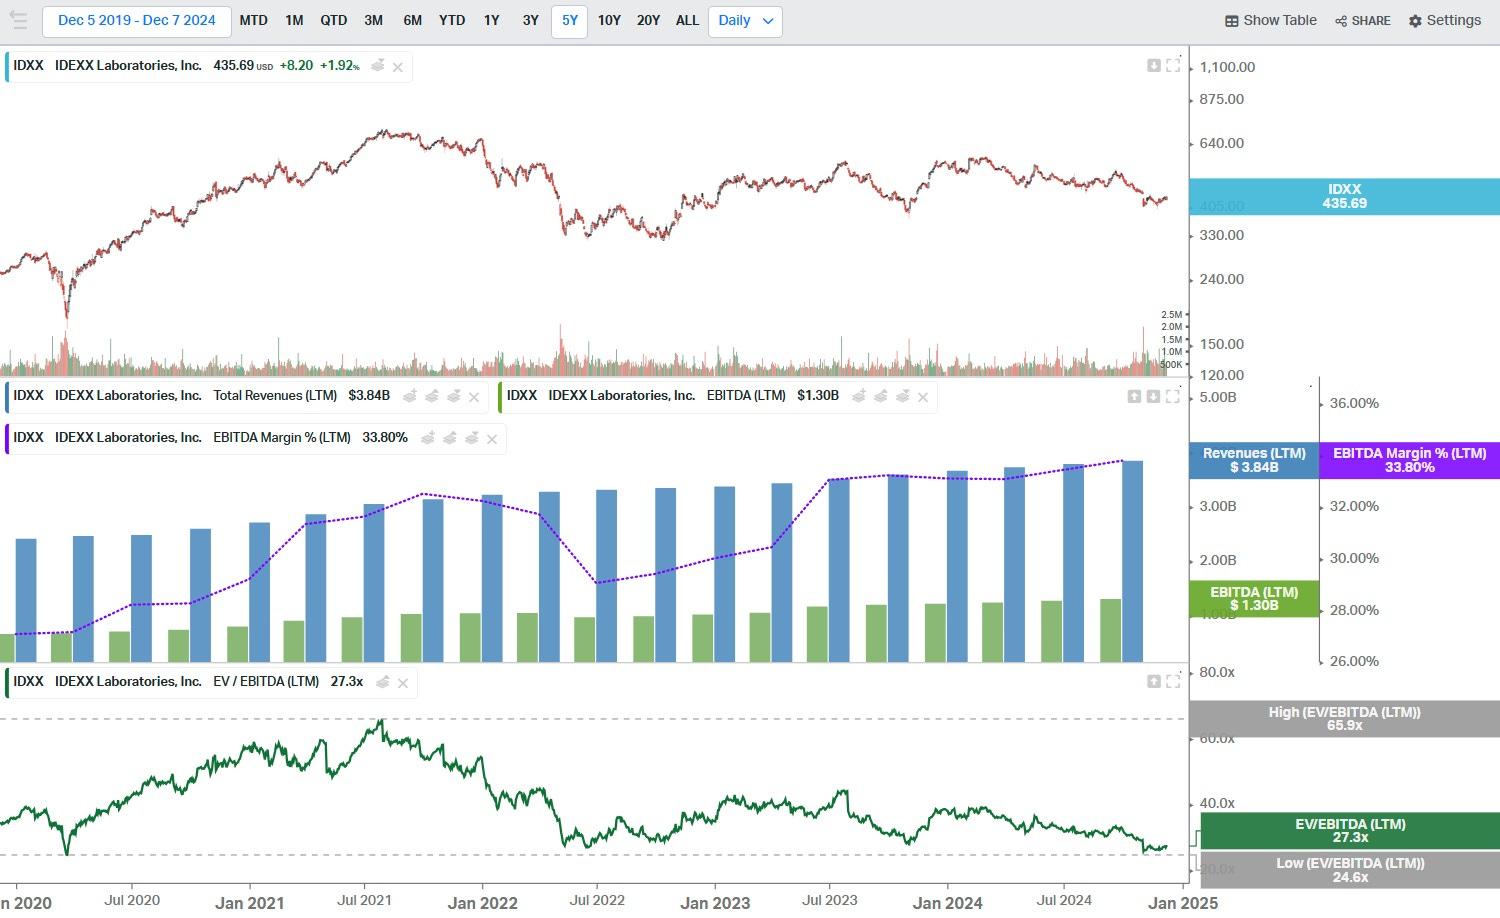Click the Revenues (LTM) $3.84B axis label
This screenshot has width=1500, height=918.
pyautogui.click(x=1254, y=460)
